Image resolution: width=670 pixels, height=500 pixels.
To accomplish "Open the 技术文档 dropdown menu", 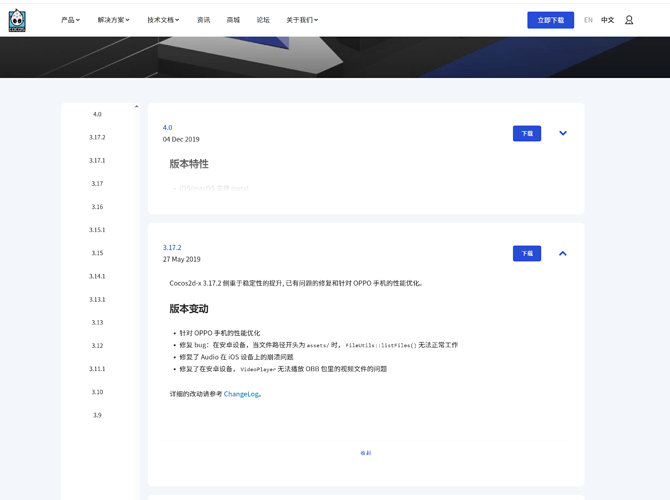I will [163, 20].
